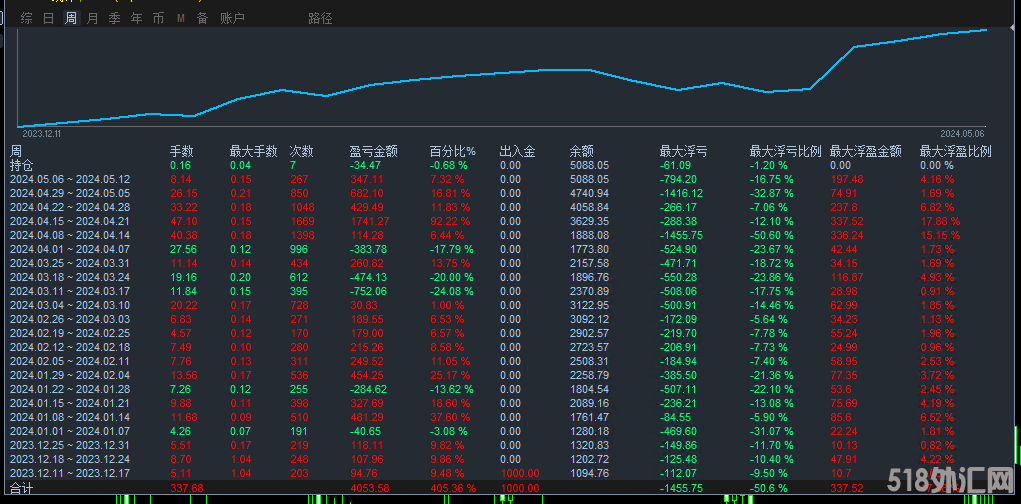Open the 备 tab
This screenshot has width=1021, height=504.
(202, 18)
